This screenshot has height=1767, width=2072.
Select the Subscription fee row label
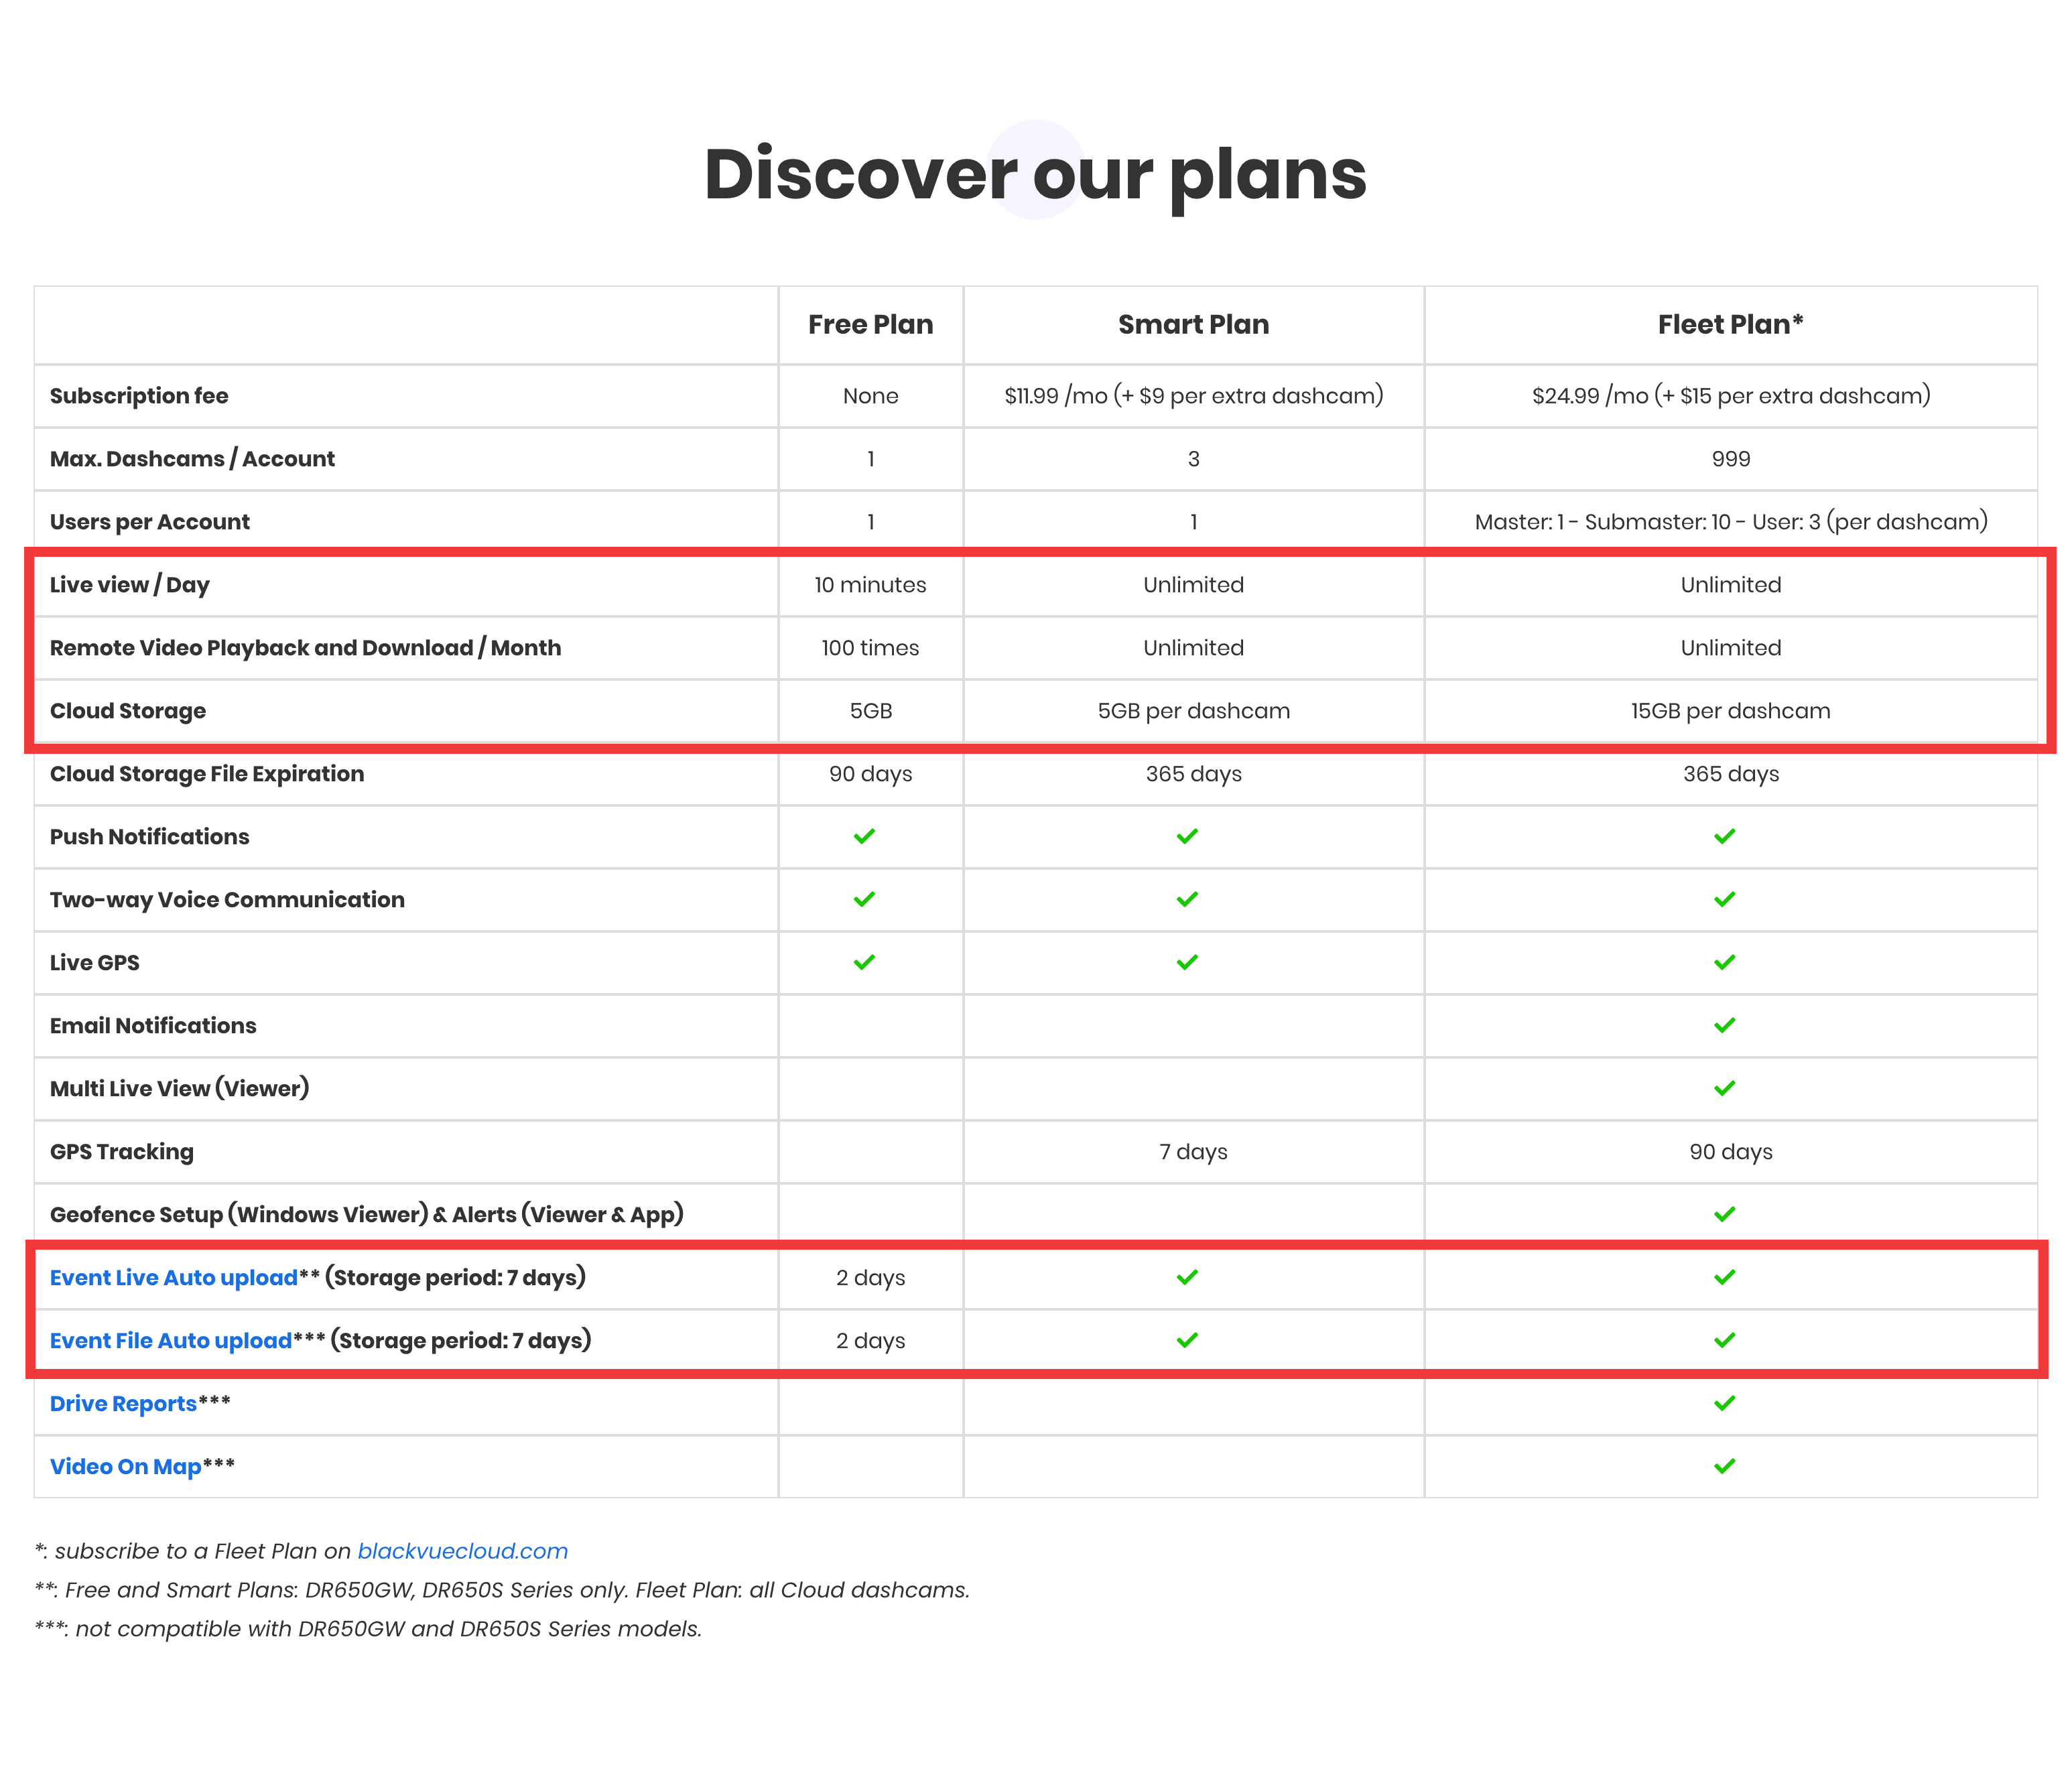tap(139, 396)
